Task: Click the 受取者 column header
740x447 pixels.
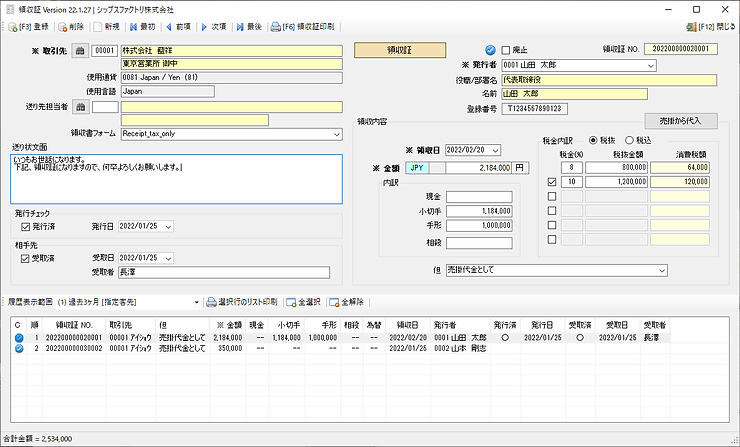Action: tap(655, 325)
